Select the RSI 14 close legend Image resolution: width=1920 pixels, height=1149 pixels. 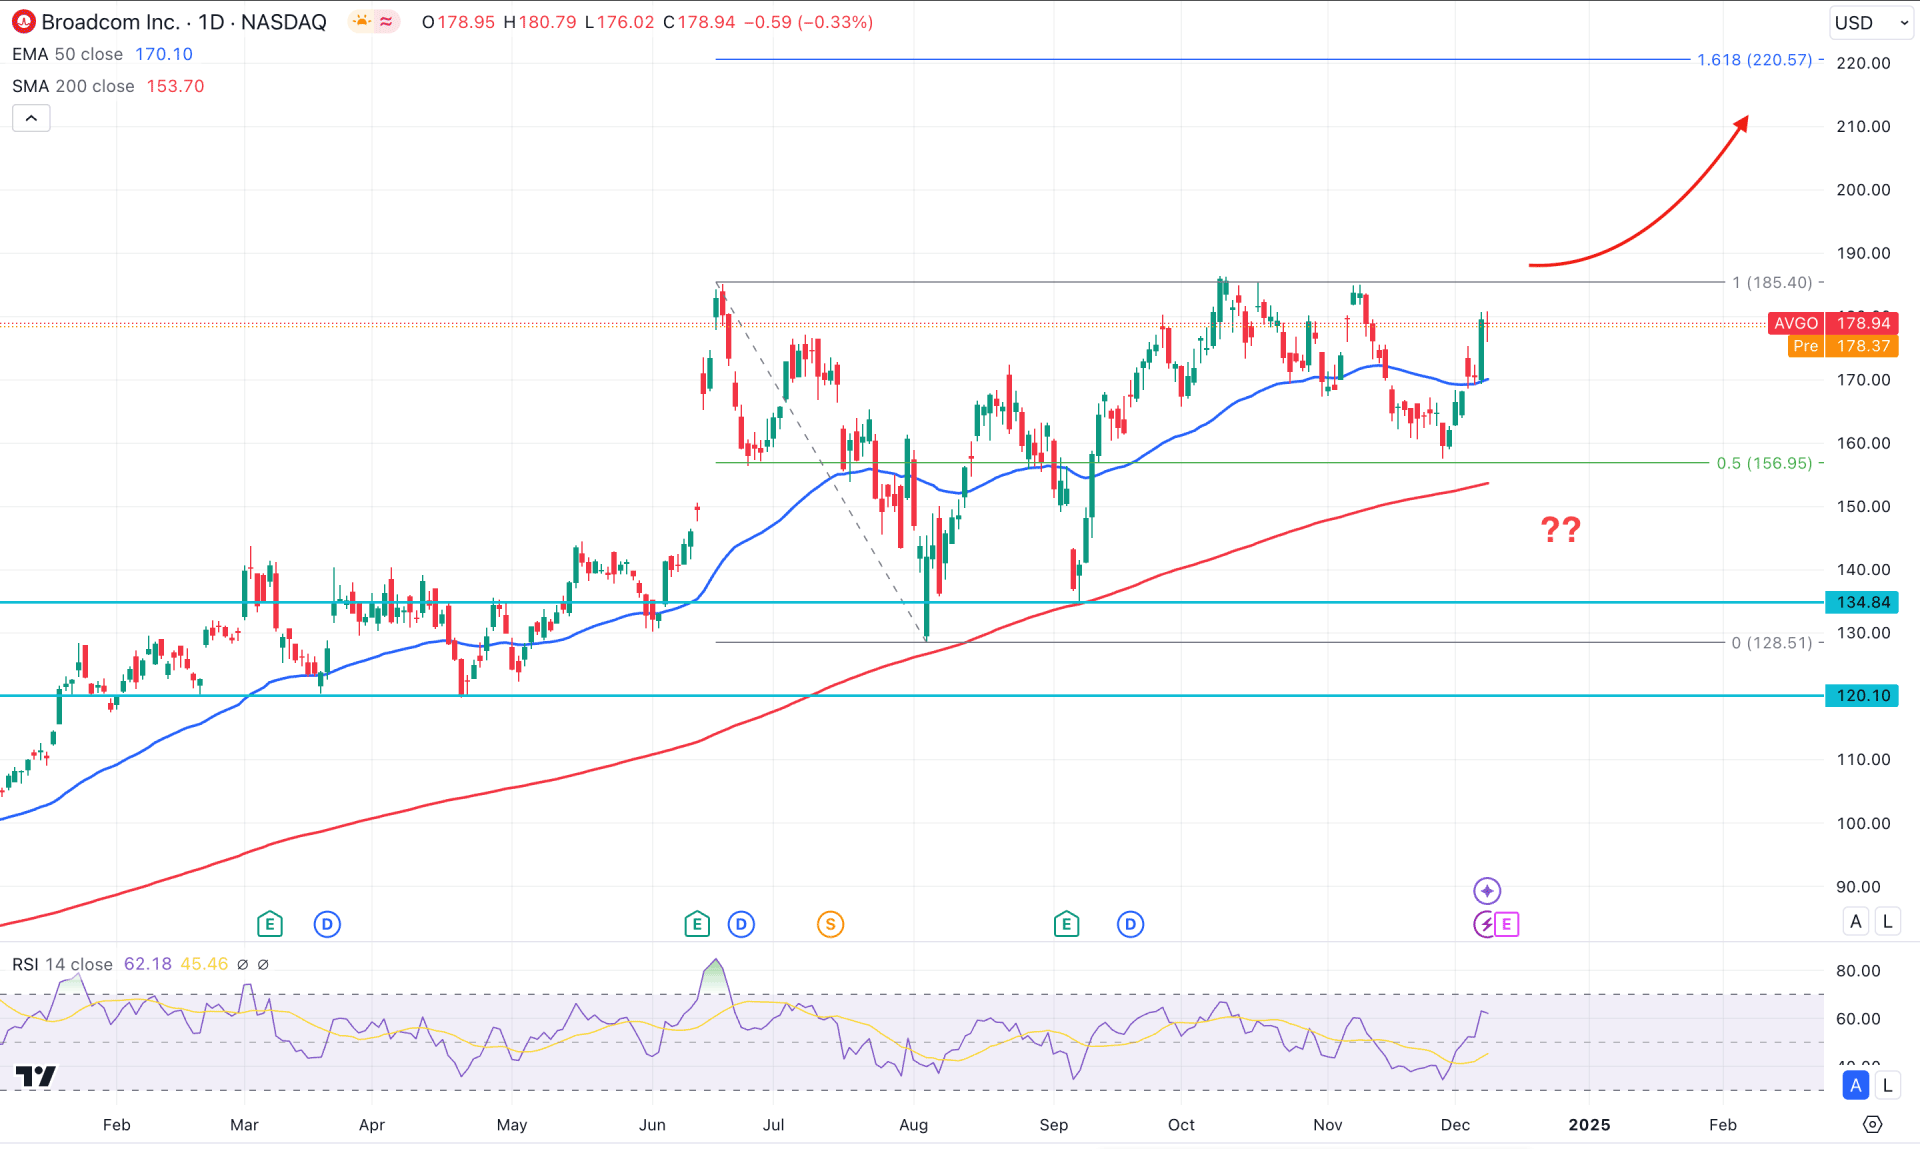click(x=62, y=964)
